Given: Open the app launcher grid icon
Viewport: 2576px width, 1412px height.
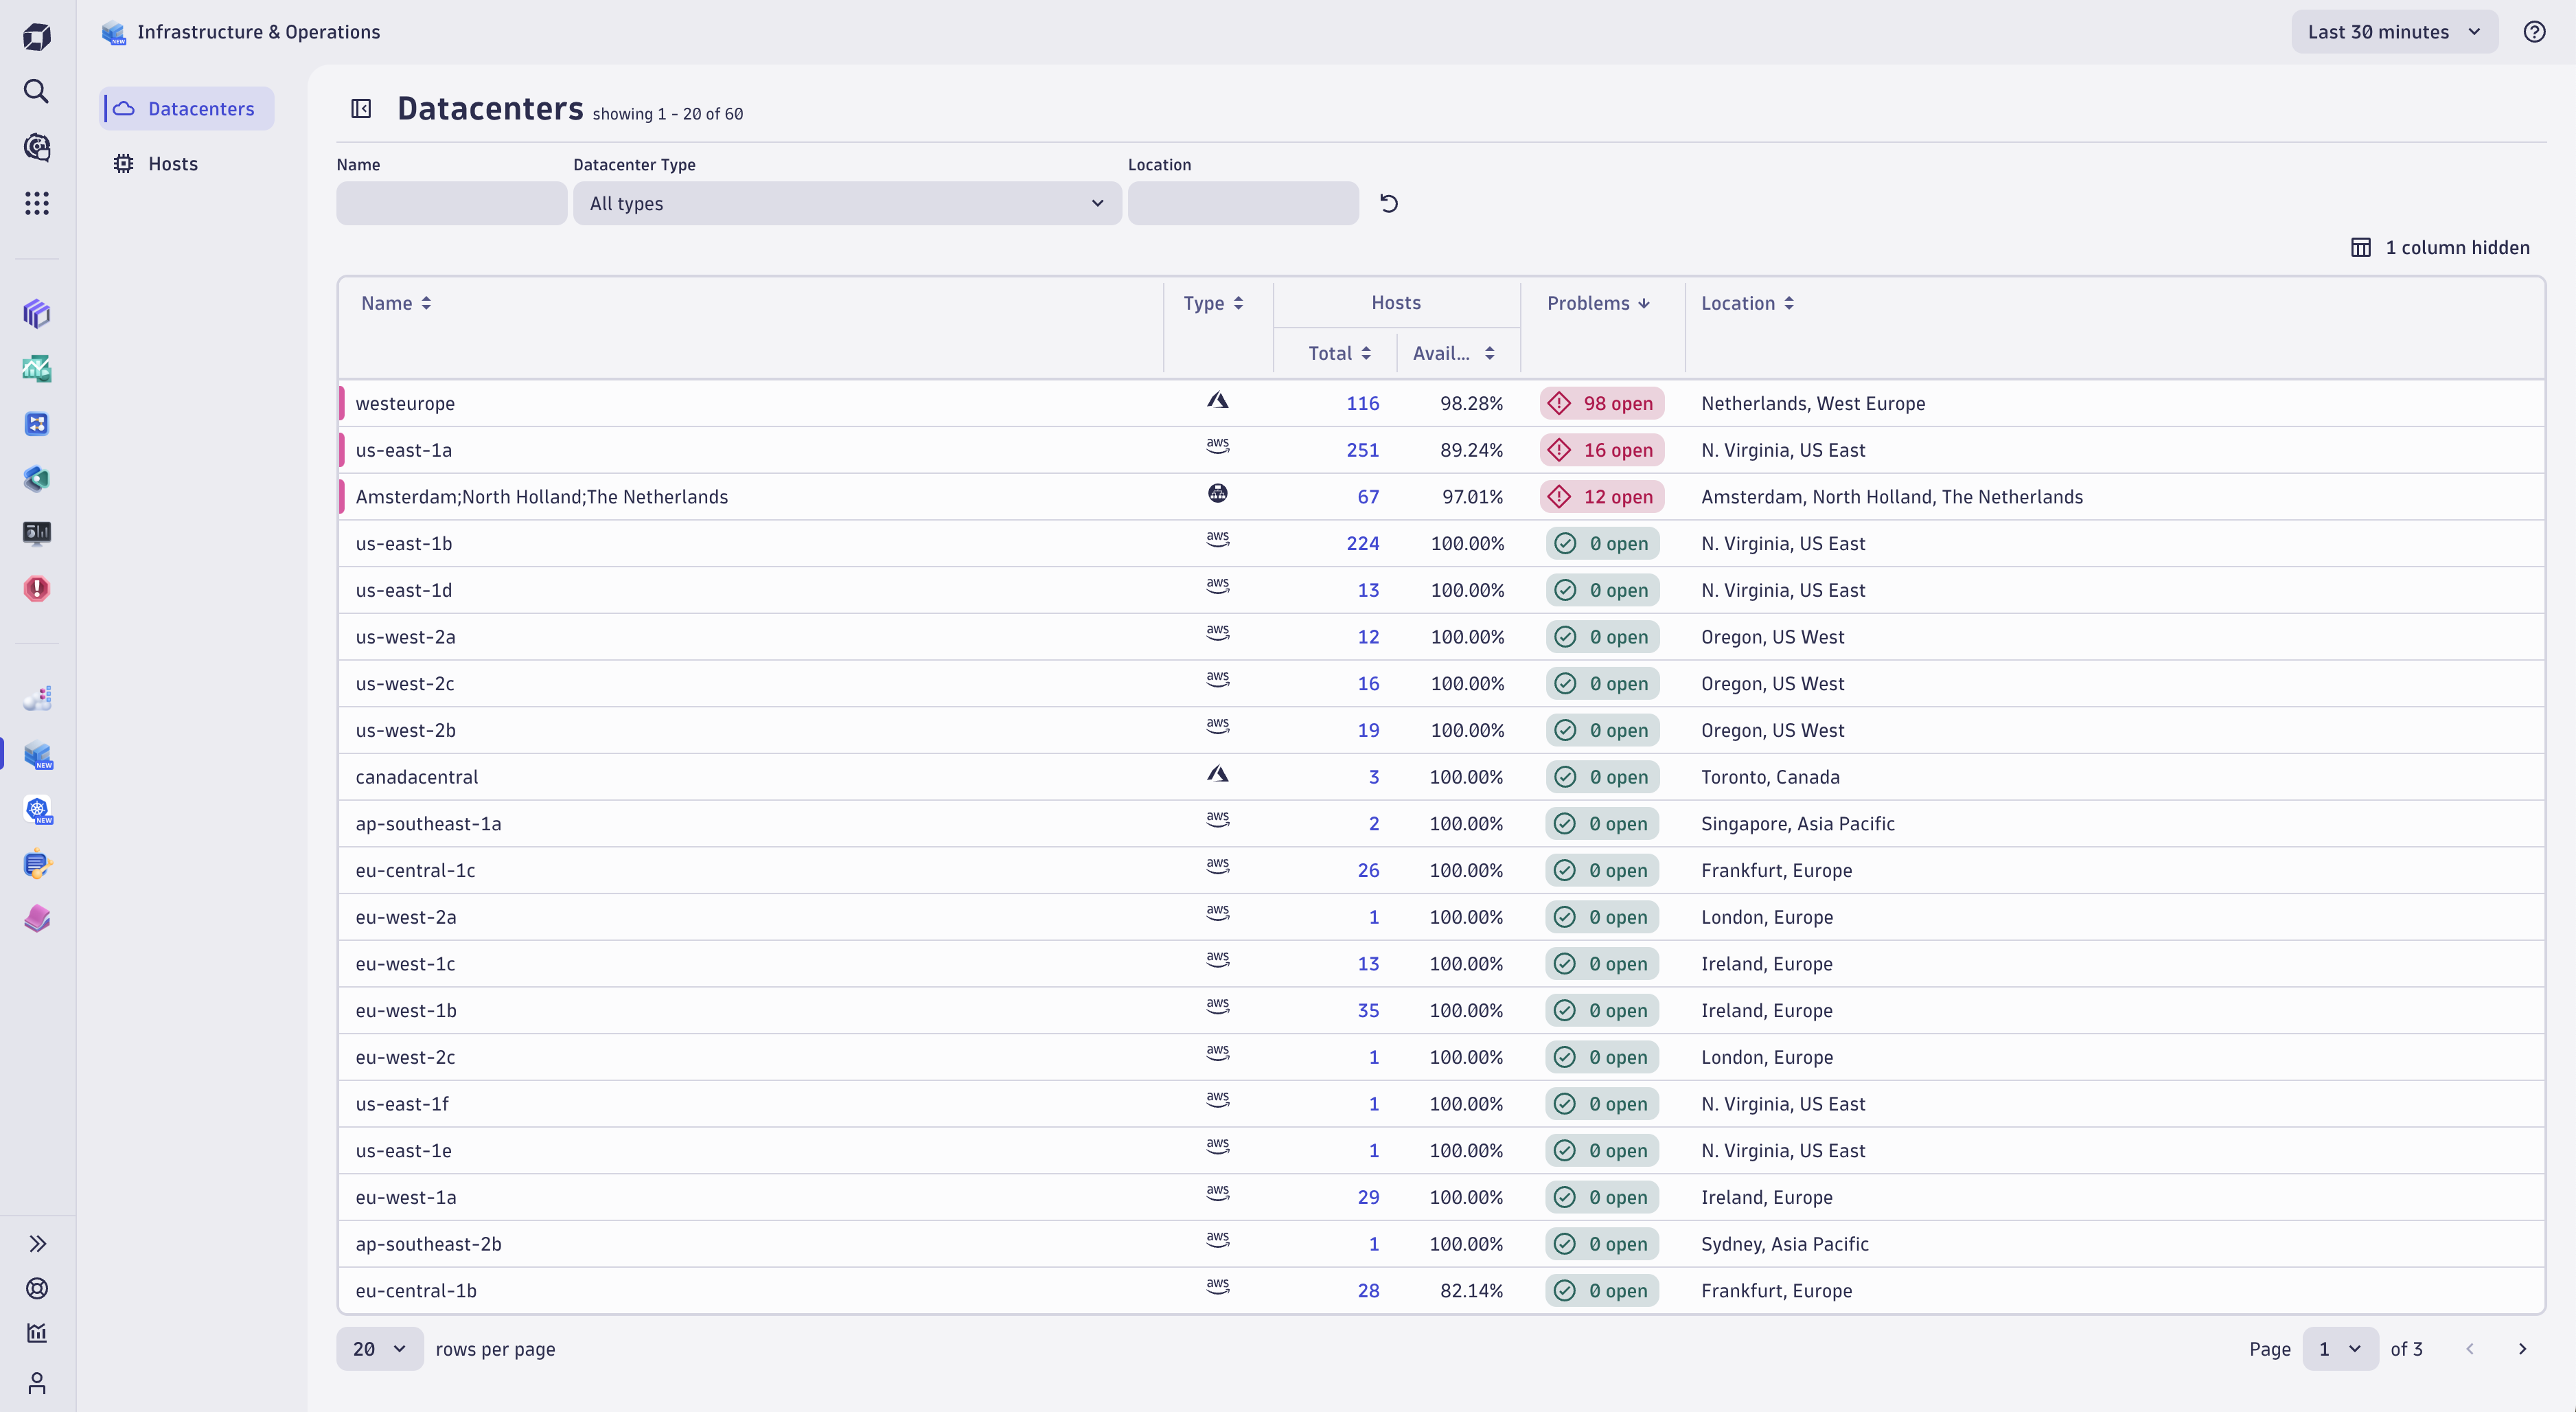Looking at the screenshot, I should [x=37, y=203].
